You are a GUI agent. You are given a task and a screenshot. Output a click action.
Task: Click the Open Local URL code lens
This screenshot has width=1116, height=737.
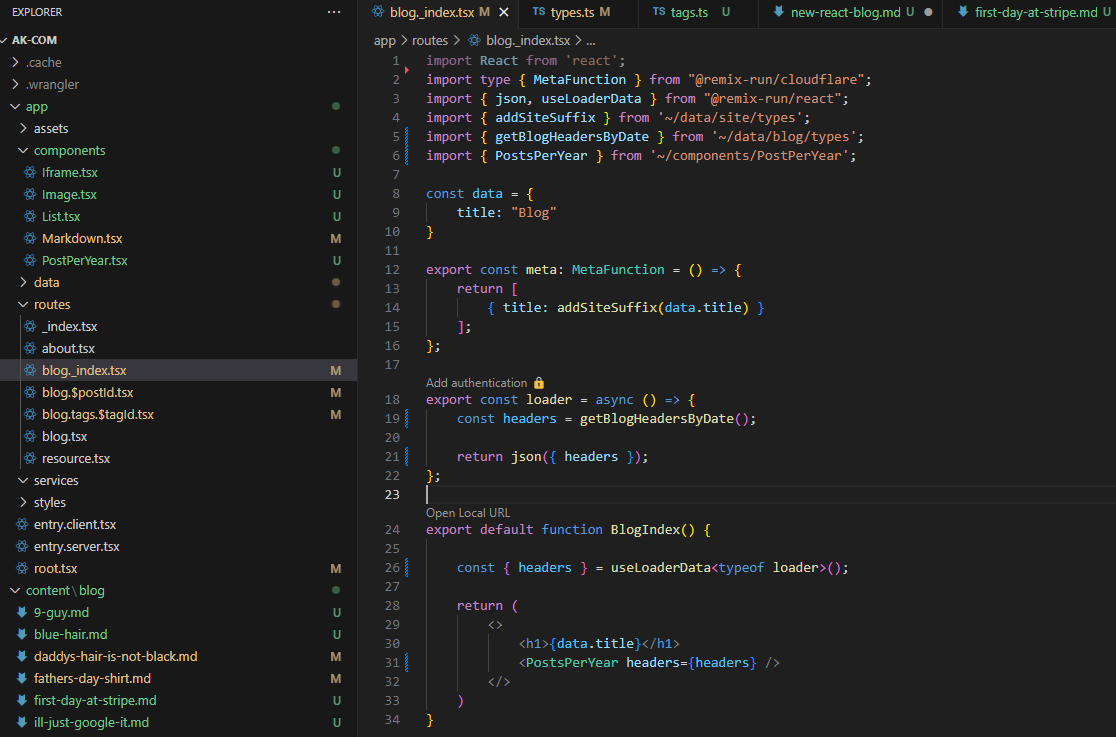coord(468,513)
